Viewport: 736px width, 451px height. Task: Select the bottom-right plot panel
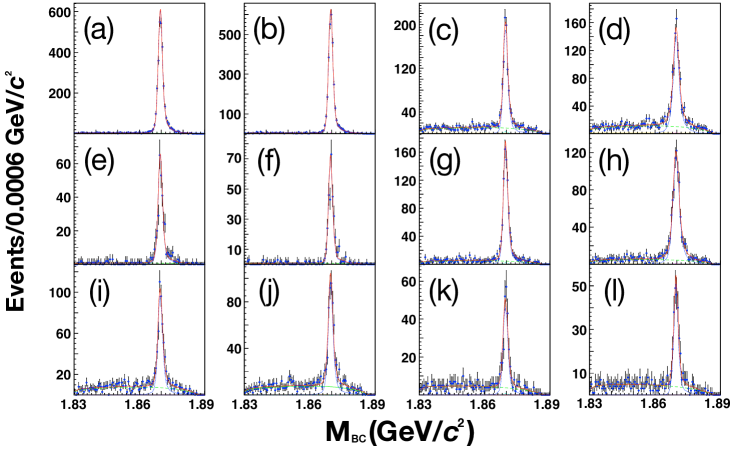654,330
